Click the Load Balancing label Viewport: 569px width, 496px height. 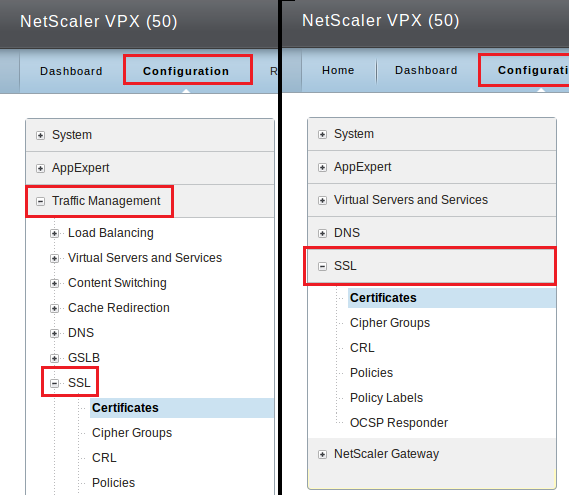111,233
